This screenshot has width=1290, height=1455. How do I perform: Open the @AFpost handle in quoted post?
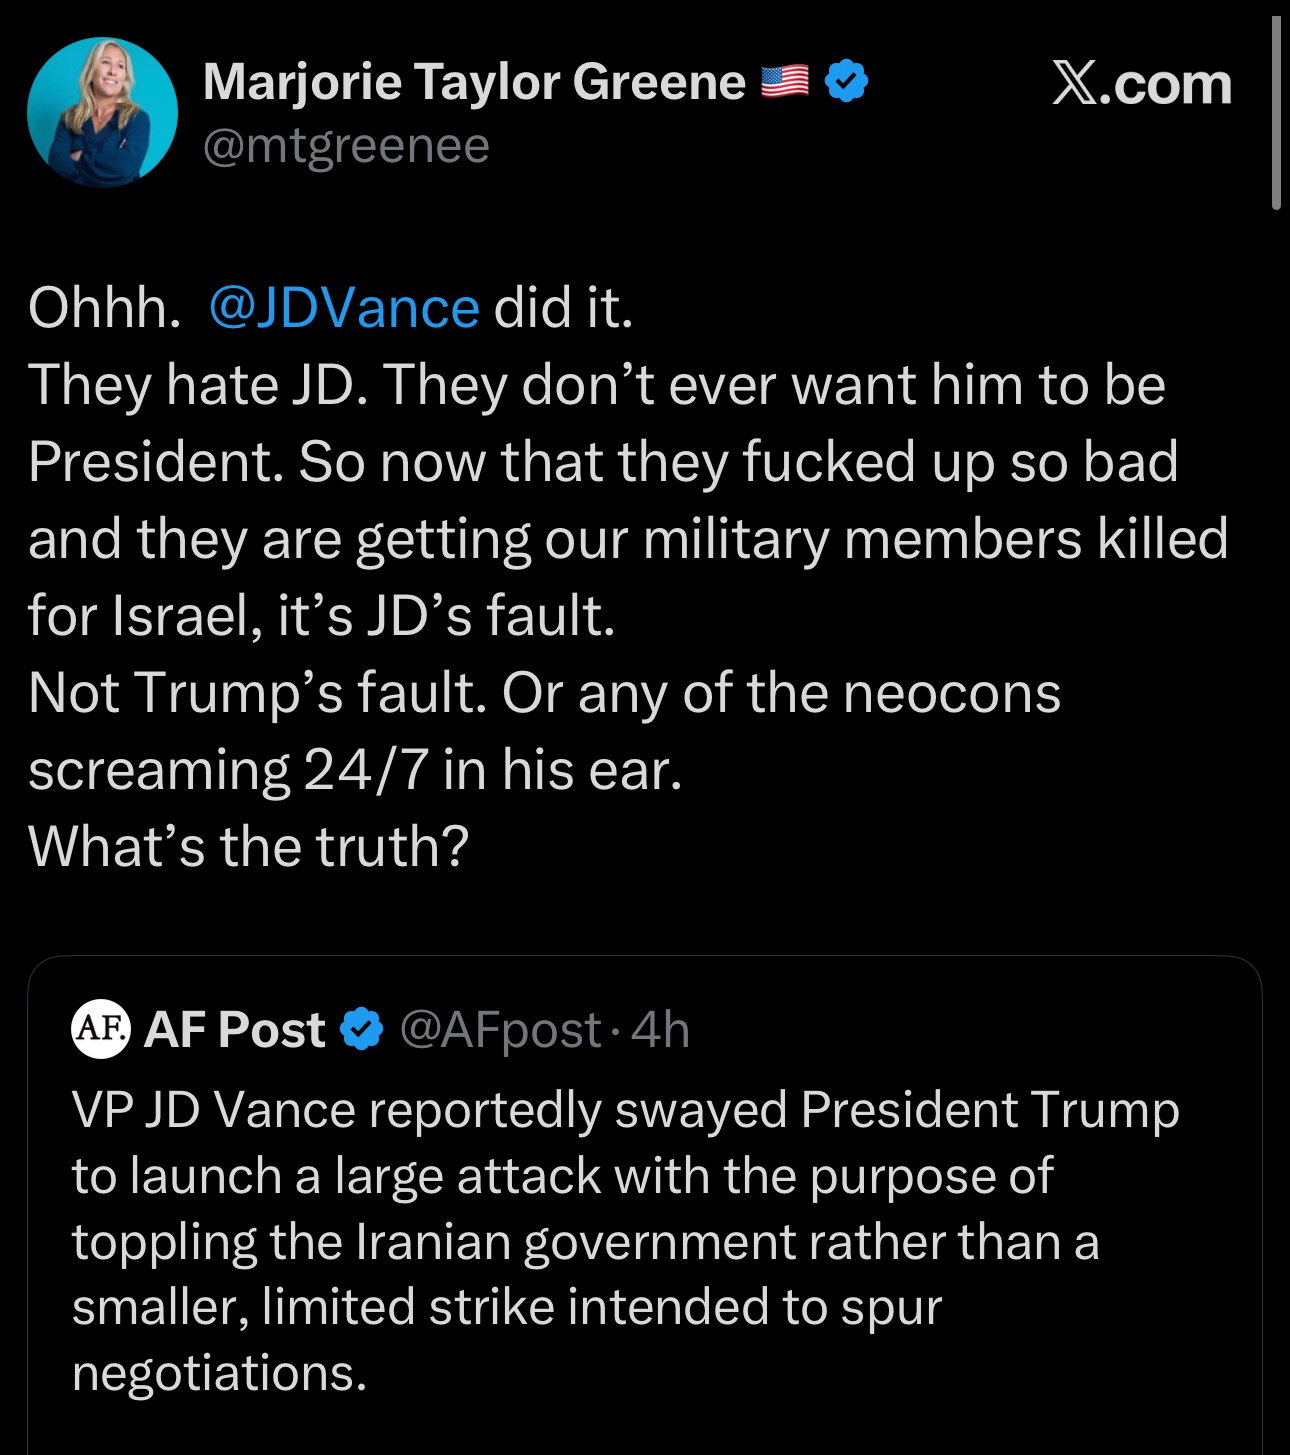(500, 1030)
